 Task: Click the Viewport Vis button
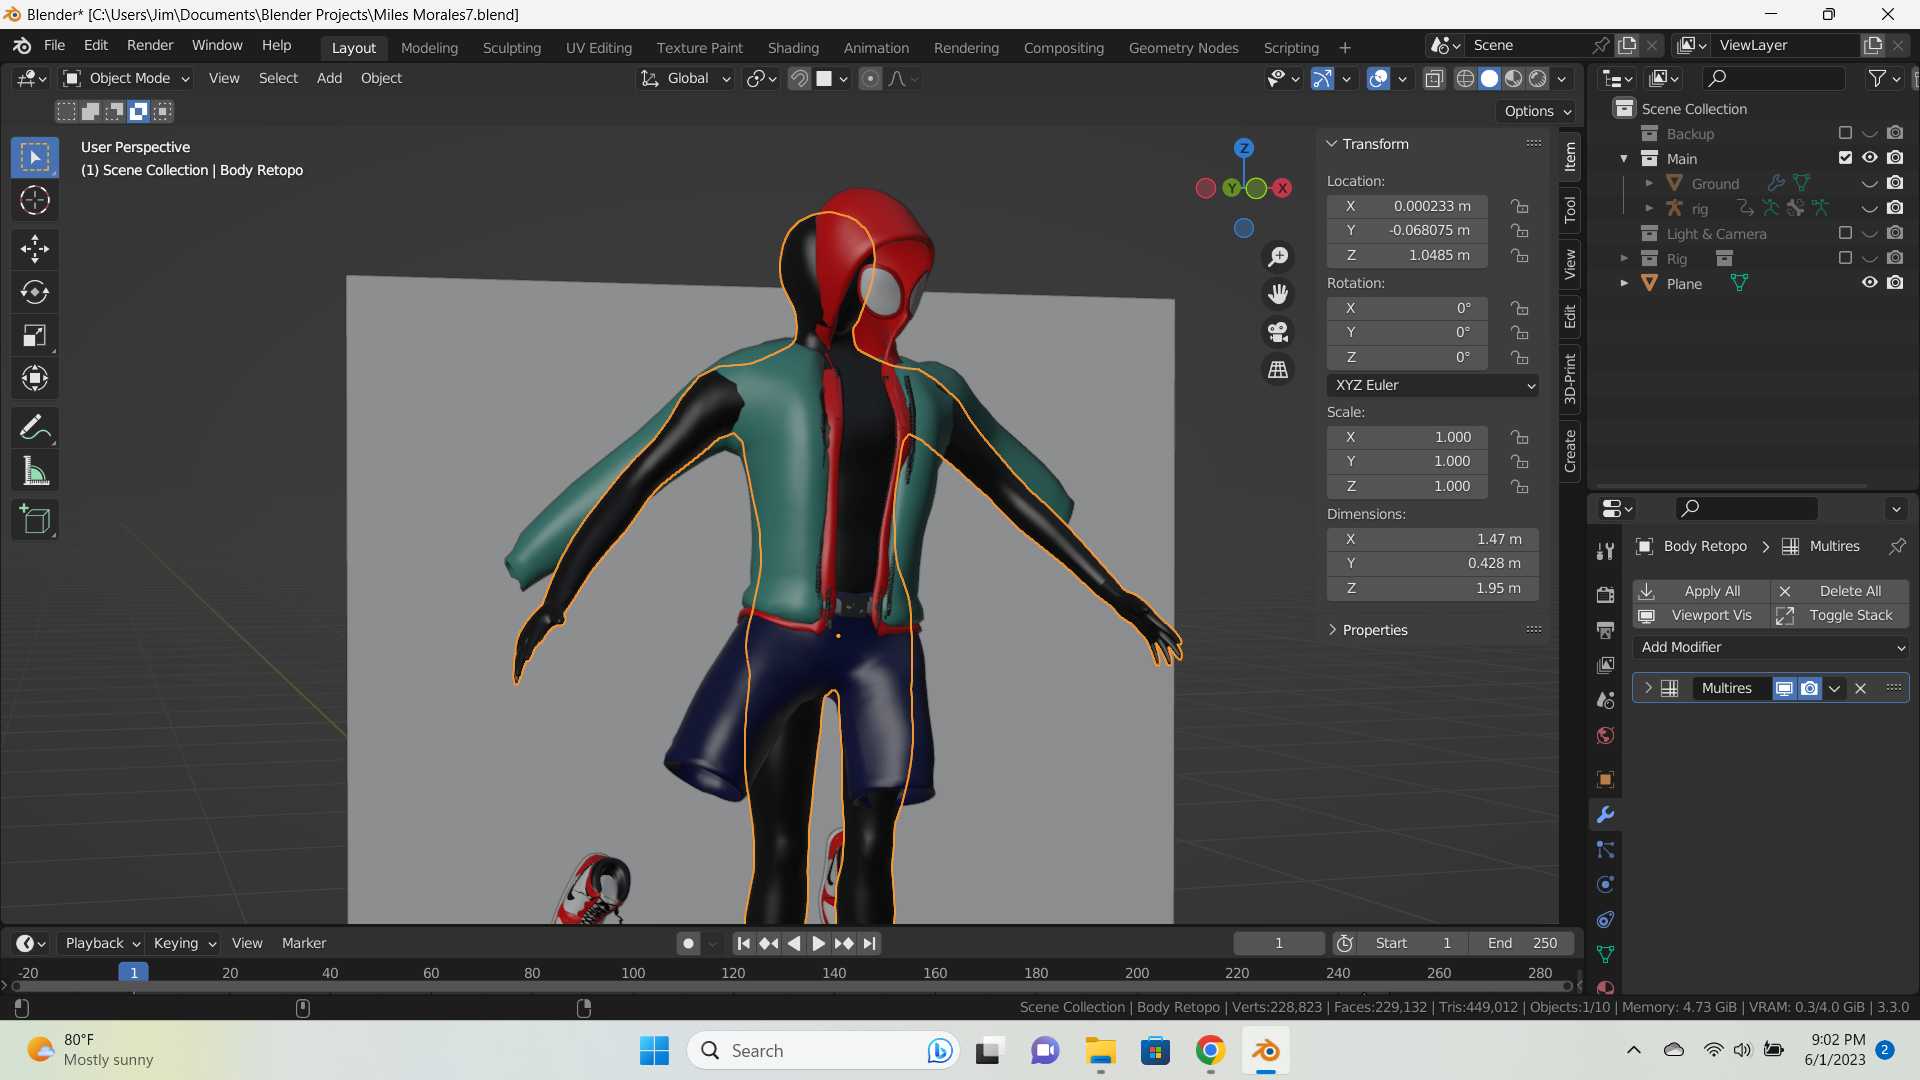1701,616
